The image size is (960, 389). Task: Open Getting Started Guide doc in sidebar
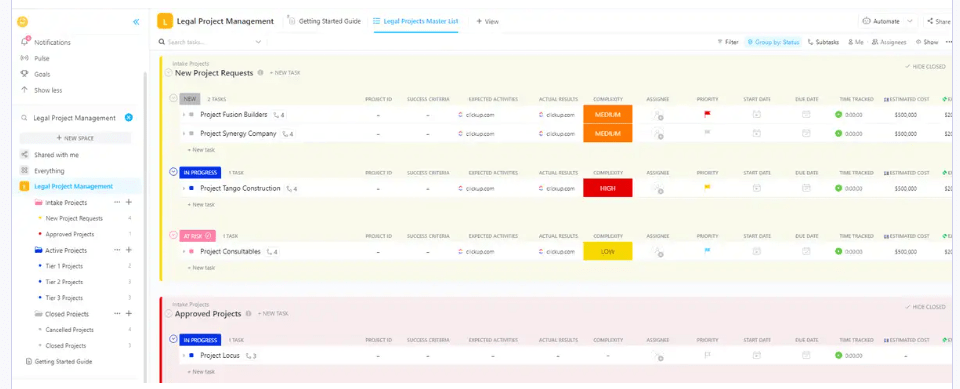point(59,361)
